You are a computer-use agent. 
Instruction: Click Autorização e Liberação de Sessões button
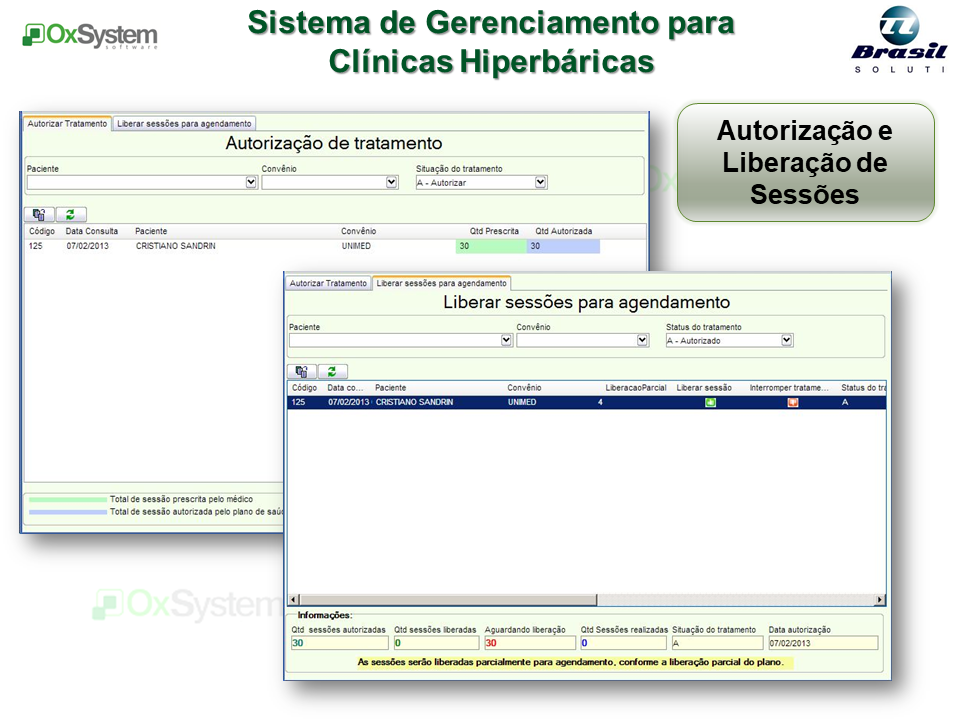(805, 162)
